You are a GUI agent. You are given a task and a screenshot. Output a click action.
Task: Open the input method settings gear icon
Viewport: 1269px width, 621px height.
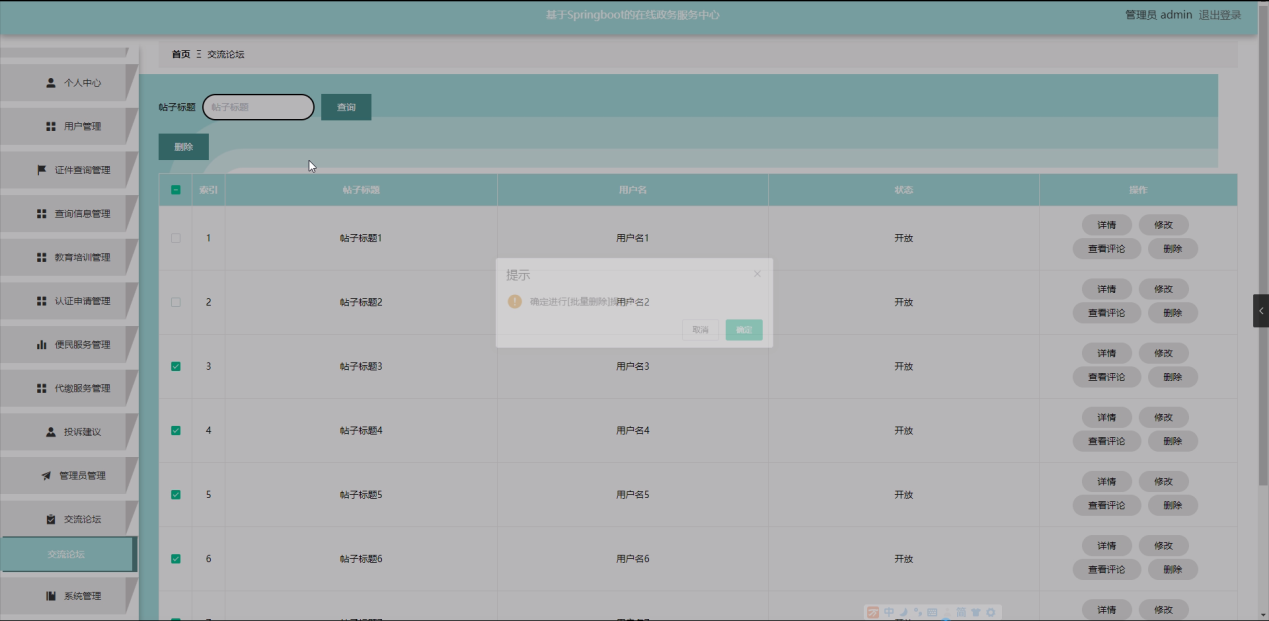click(991, 611)
